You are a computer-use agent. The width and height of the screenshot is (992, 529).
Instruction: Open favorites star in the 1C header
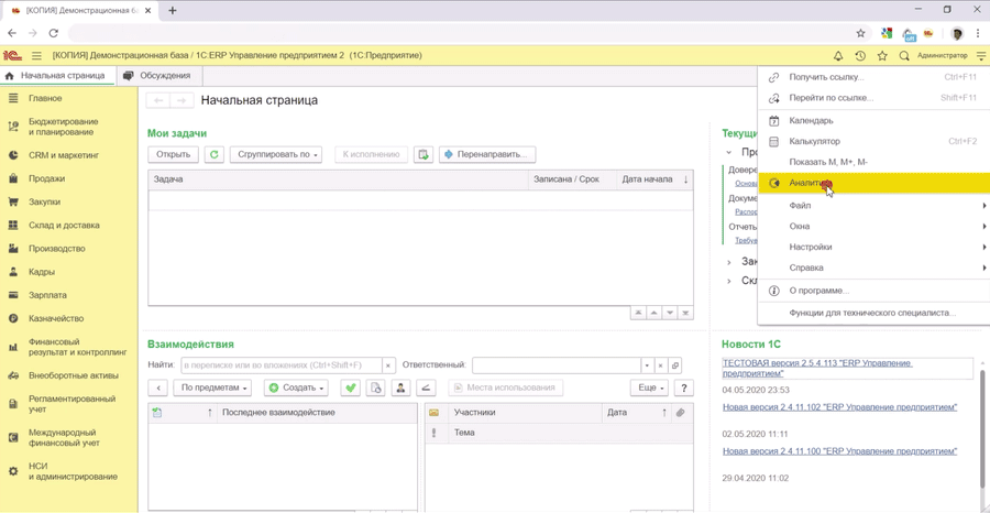point(882,56)
